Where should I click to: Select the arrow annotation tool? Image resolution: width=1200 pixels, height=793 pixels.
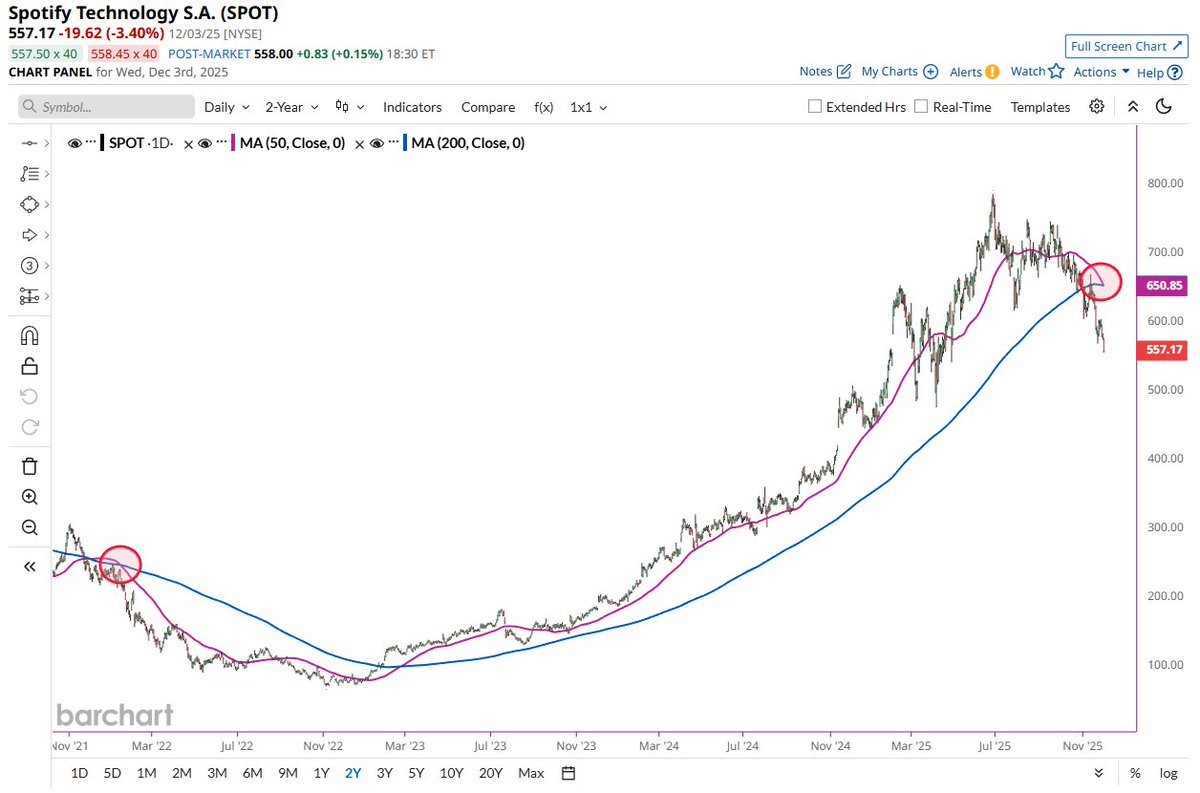pyautogui.click(x=29, y=235)
